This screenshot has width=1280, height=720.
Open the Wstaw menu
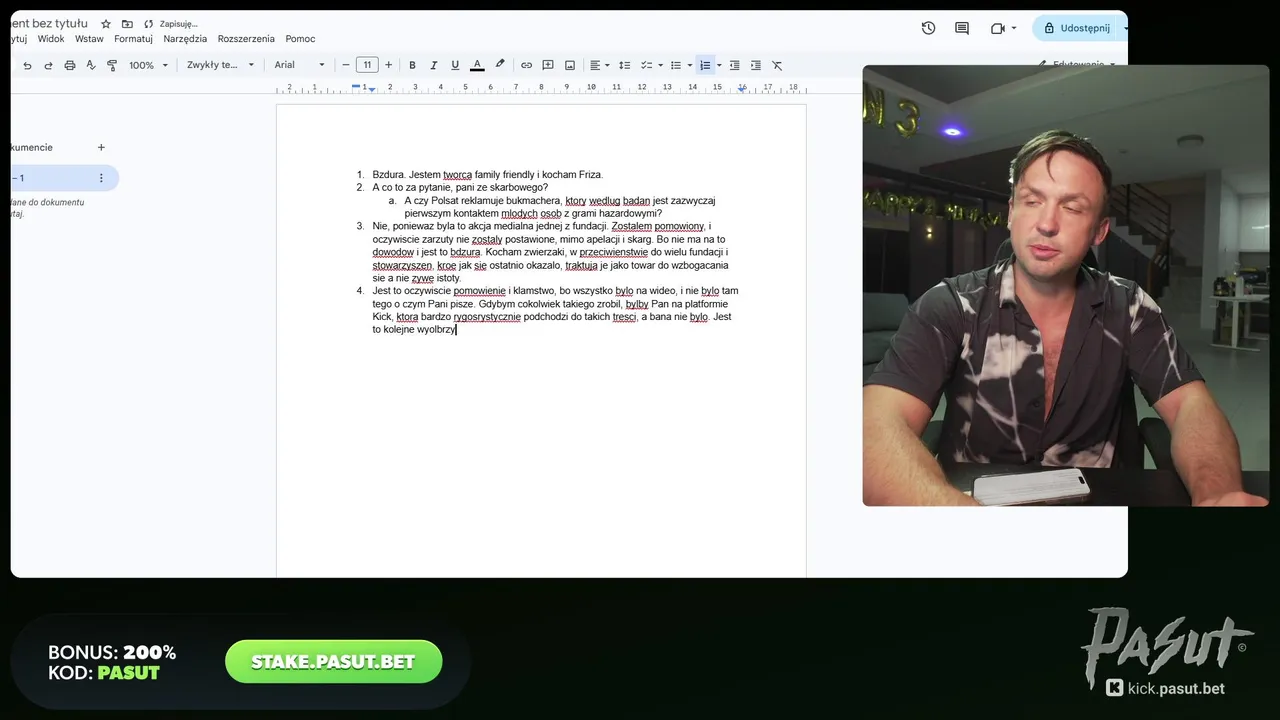click(x=89, y=39)
